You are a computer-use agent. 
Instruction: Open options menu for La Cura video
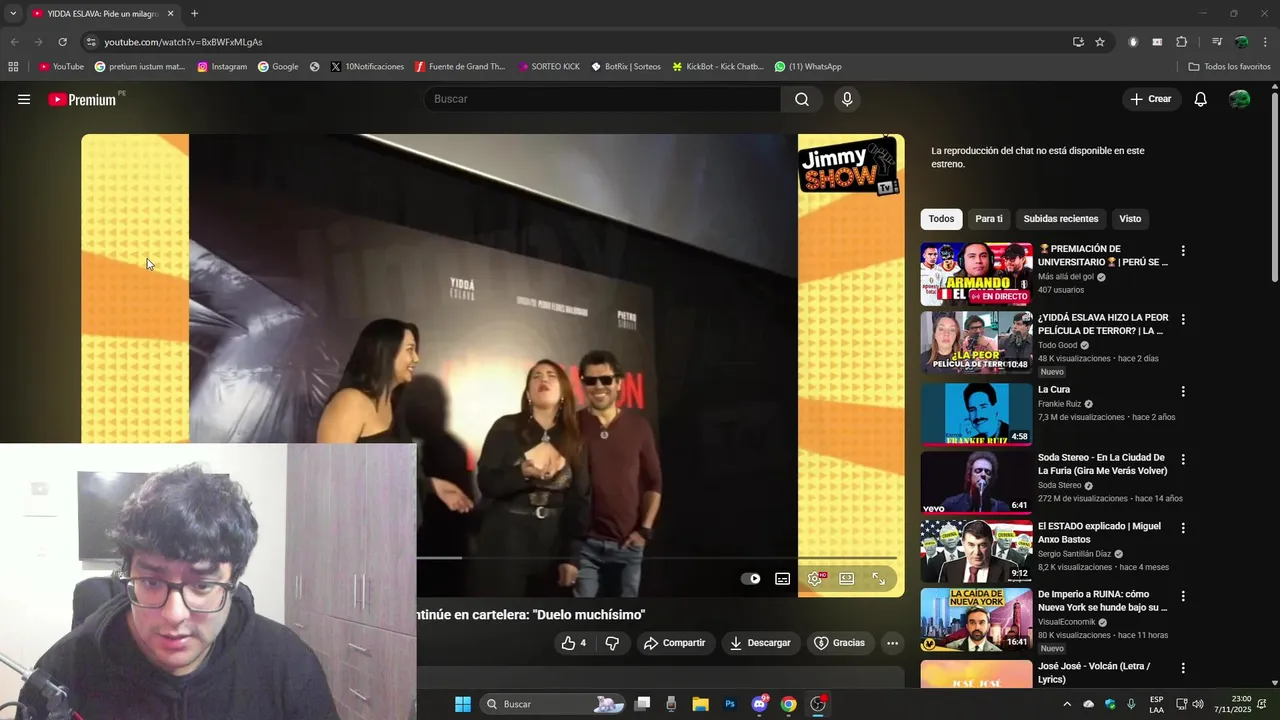click(x=1183, y=391)
